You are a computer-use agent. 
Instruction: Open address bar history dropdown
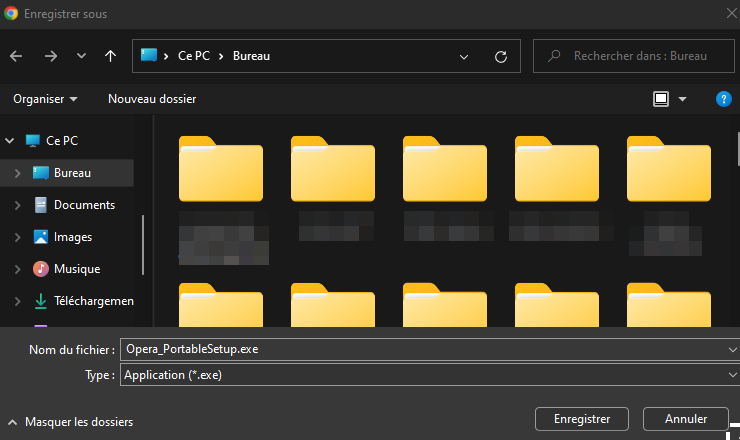(464, 57)
